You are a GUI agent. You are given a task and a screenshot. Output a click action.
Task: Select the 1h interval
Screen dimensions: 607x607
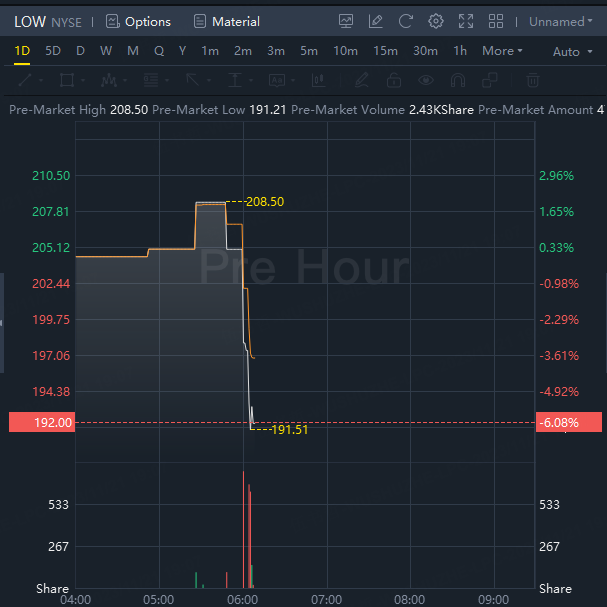(460, 51)
